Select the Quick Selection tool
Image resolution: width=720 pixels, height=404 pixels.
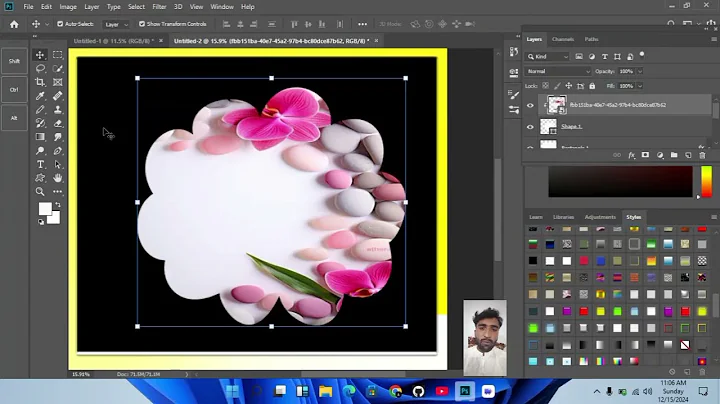[57, 68]
